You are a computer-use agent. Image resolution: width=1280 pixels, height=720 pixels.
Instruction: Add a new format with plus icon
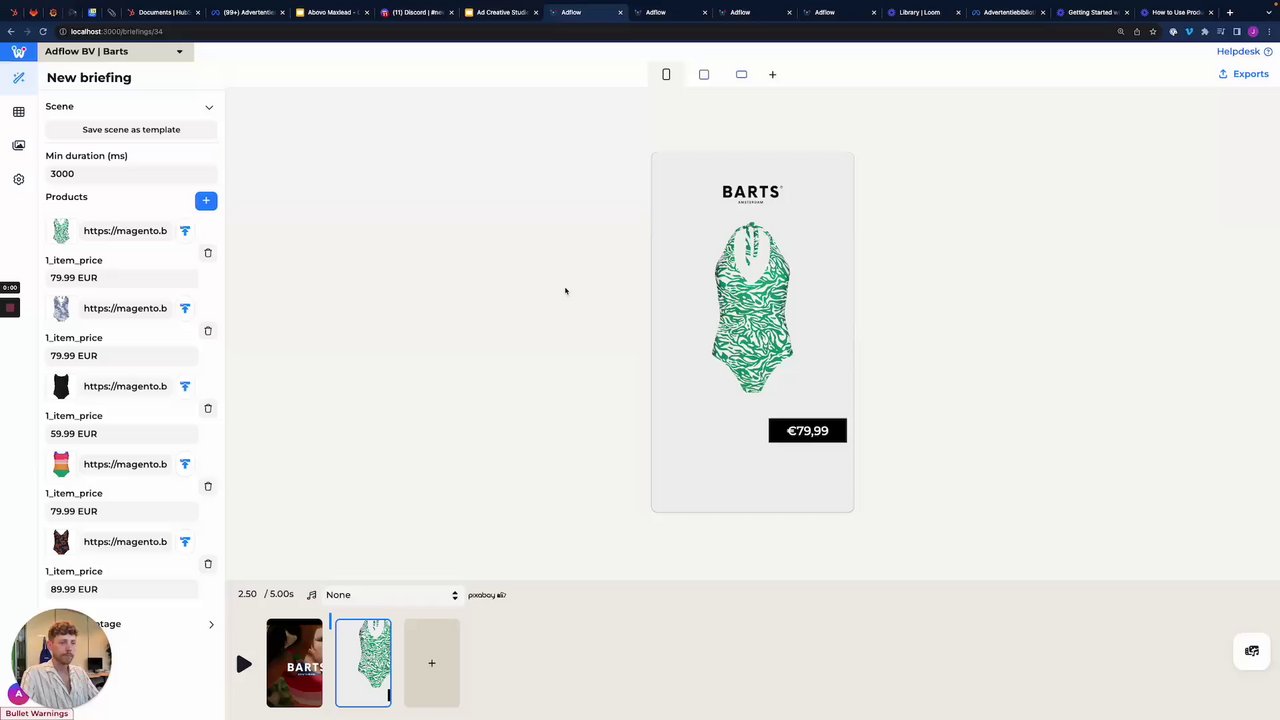point(772,74)
